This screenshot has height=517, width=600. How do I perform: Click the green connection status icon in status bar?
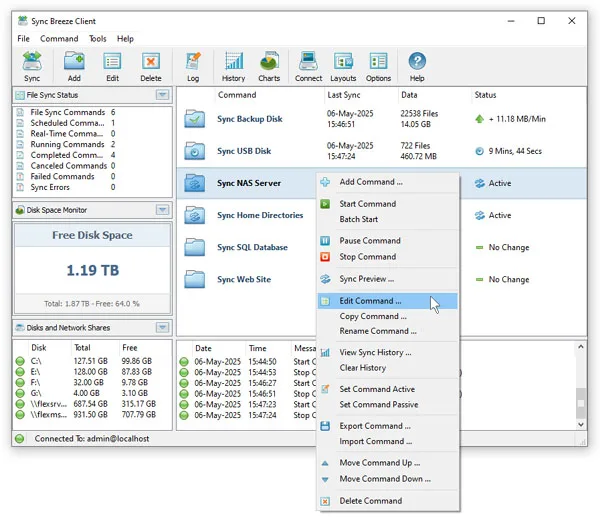click(x=20, y=439)
